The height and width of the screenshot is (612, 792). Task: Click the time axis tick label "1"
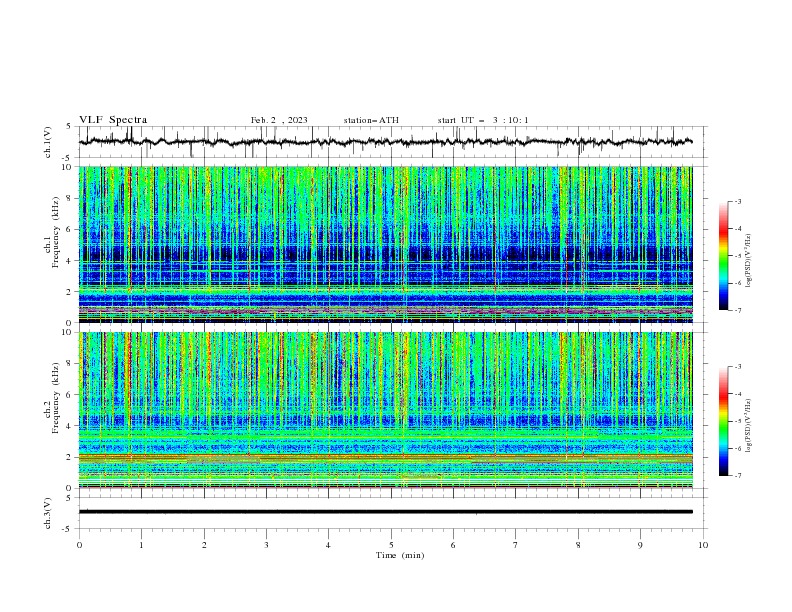click(x=141, y=545)
